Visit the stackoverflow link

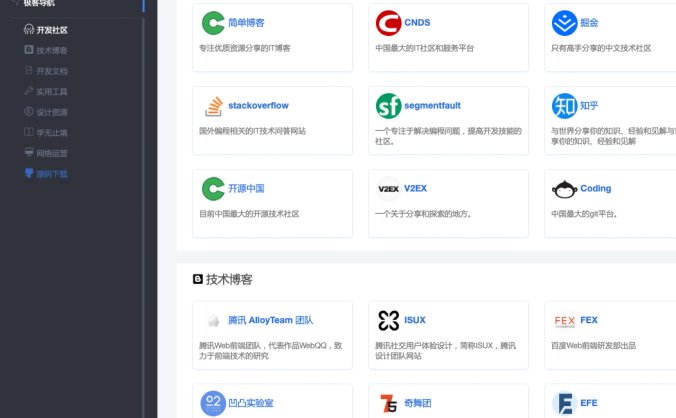[x=258, y=106]
